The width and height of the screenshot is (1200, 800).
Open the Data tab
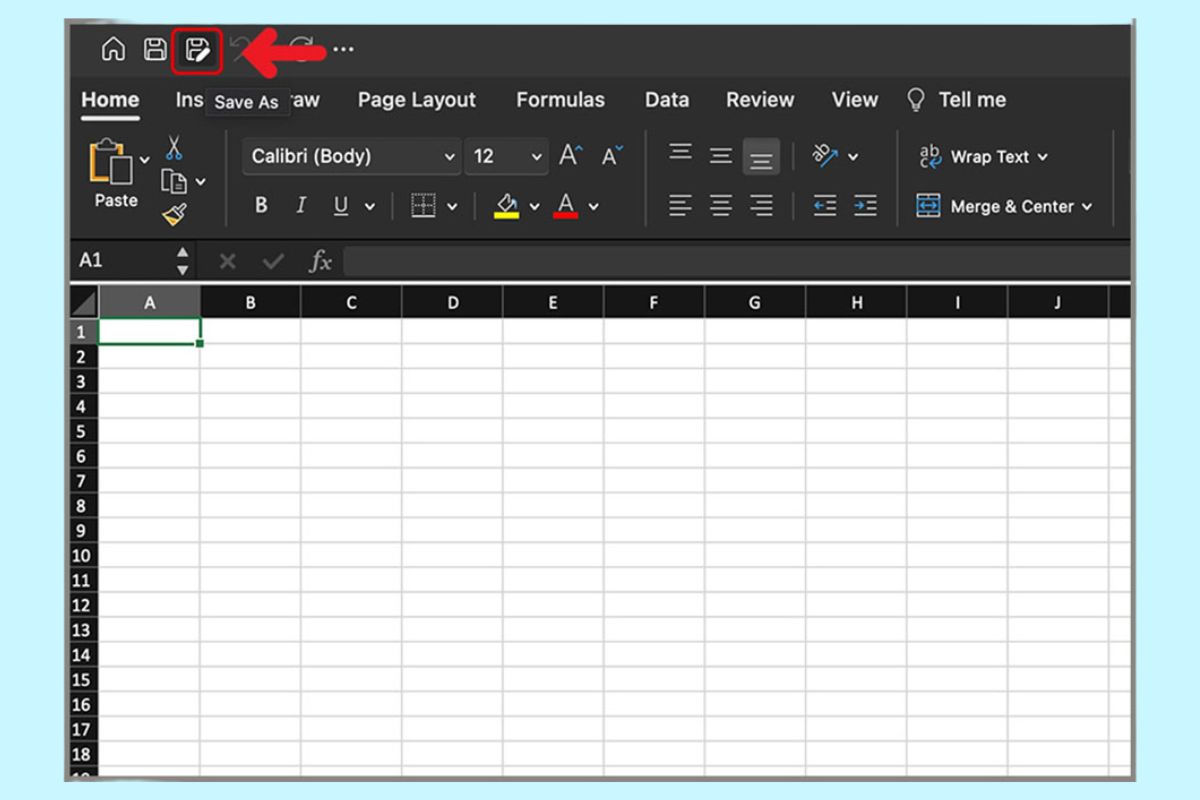pos(667,99)
